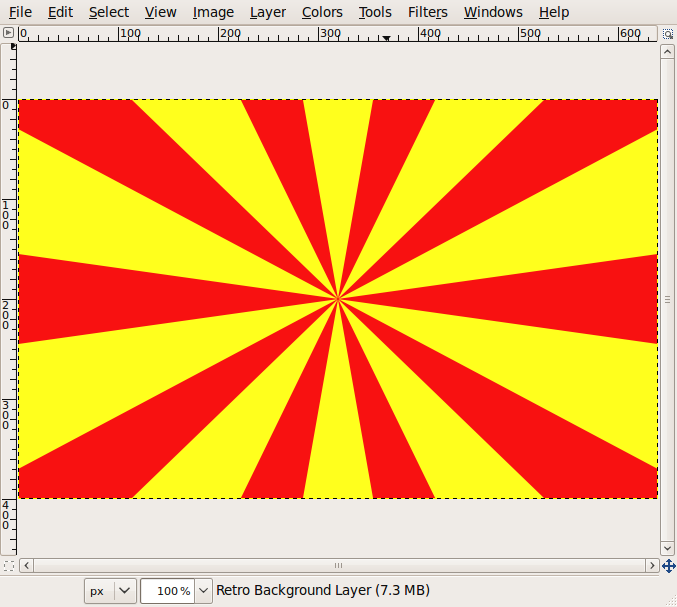Click the vertical scrollbar down arrow
Viewport: 677px width, 607px height.
click(x=667, y=548)
